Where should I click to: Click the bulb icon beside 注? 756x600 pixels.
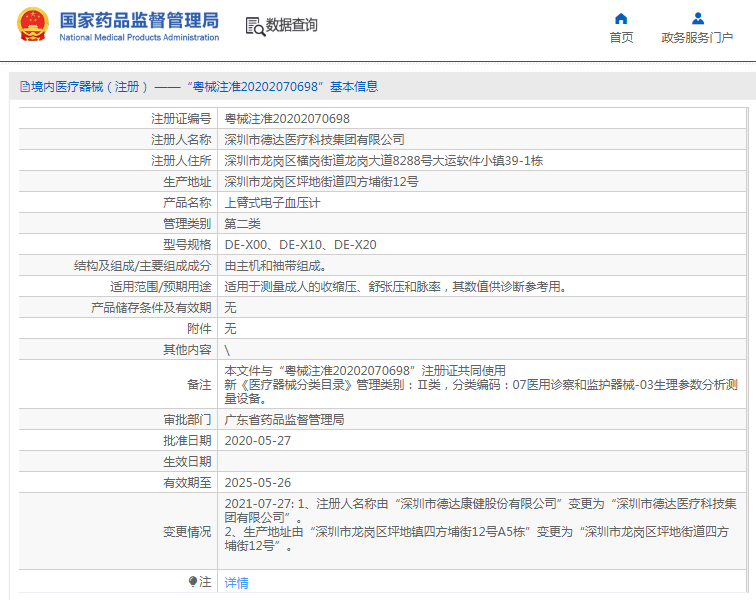tap(192, 581)
